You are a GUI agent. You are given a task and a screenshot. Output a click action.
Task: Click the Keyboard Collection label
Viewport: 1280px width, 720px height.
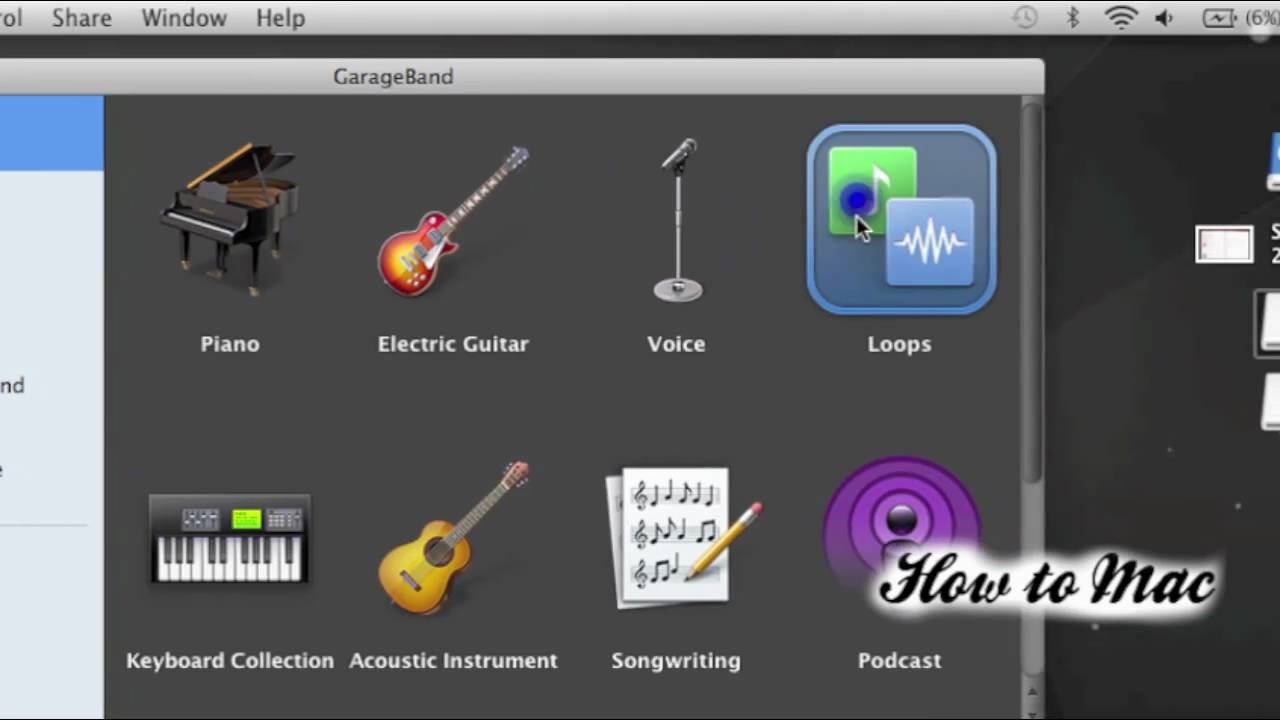point(230,661)
